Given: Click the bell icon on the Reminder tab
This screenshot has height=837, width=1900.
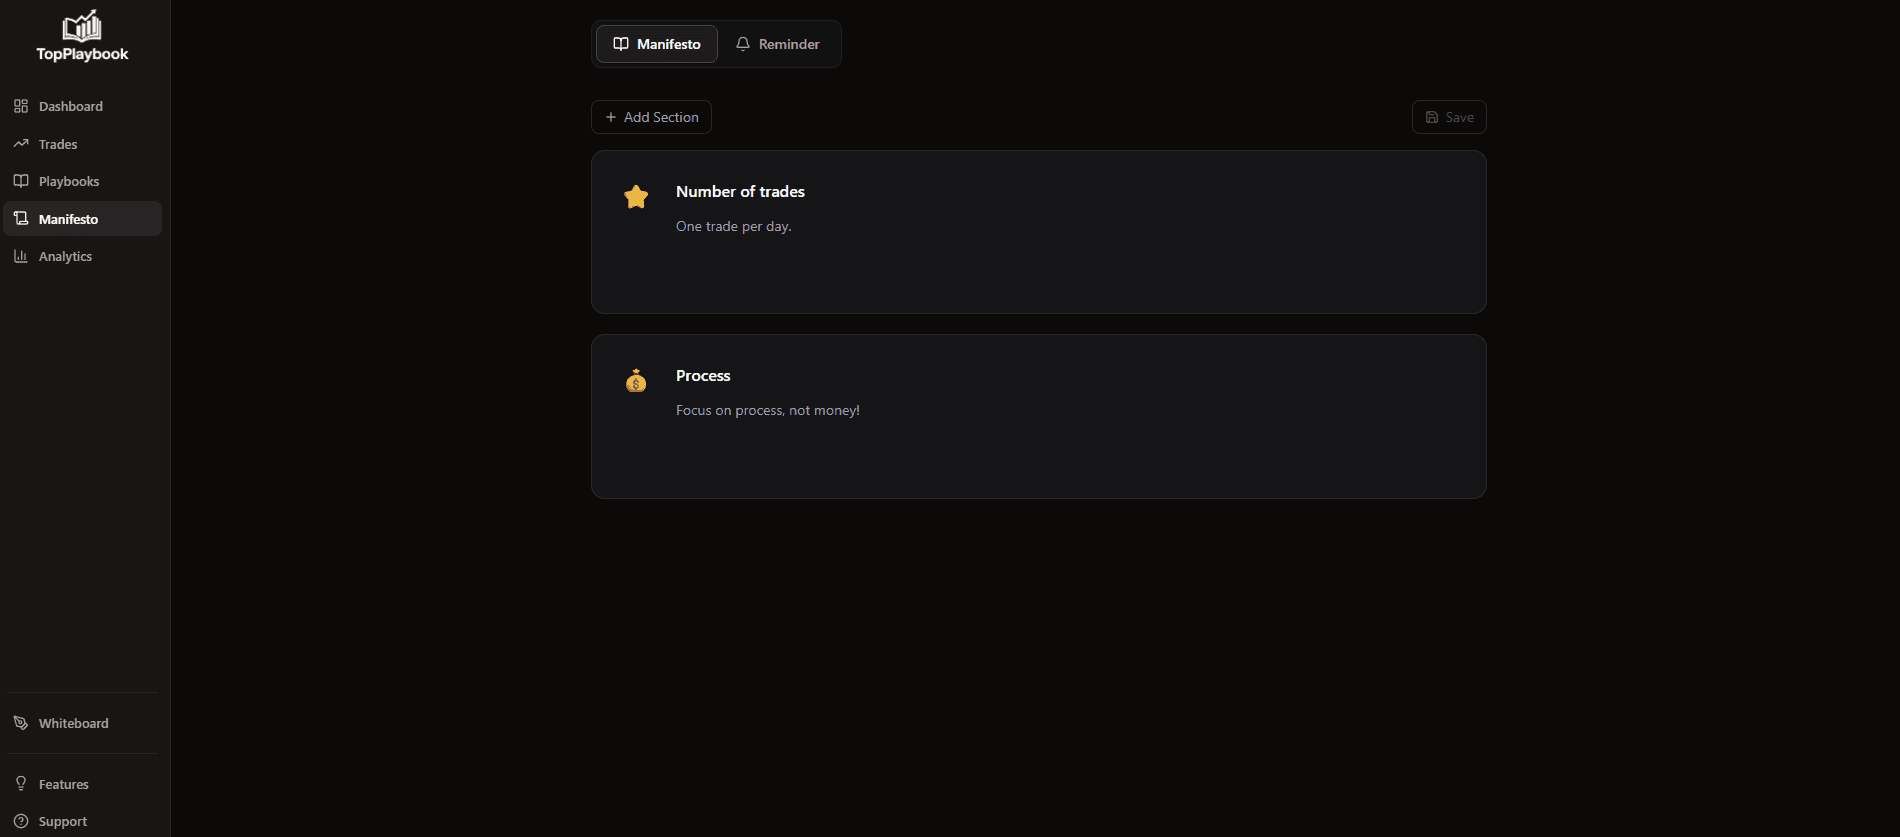Looking at the screenshot, I should point(743,43).
